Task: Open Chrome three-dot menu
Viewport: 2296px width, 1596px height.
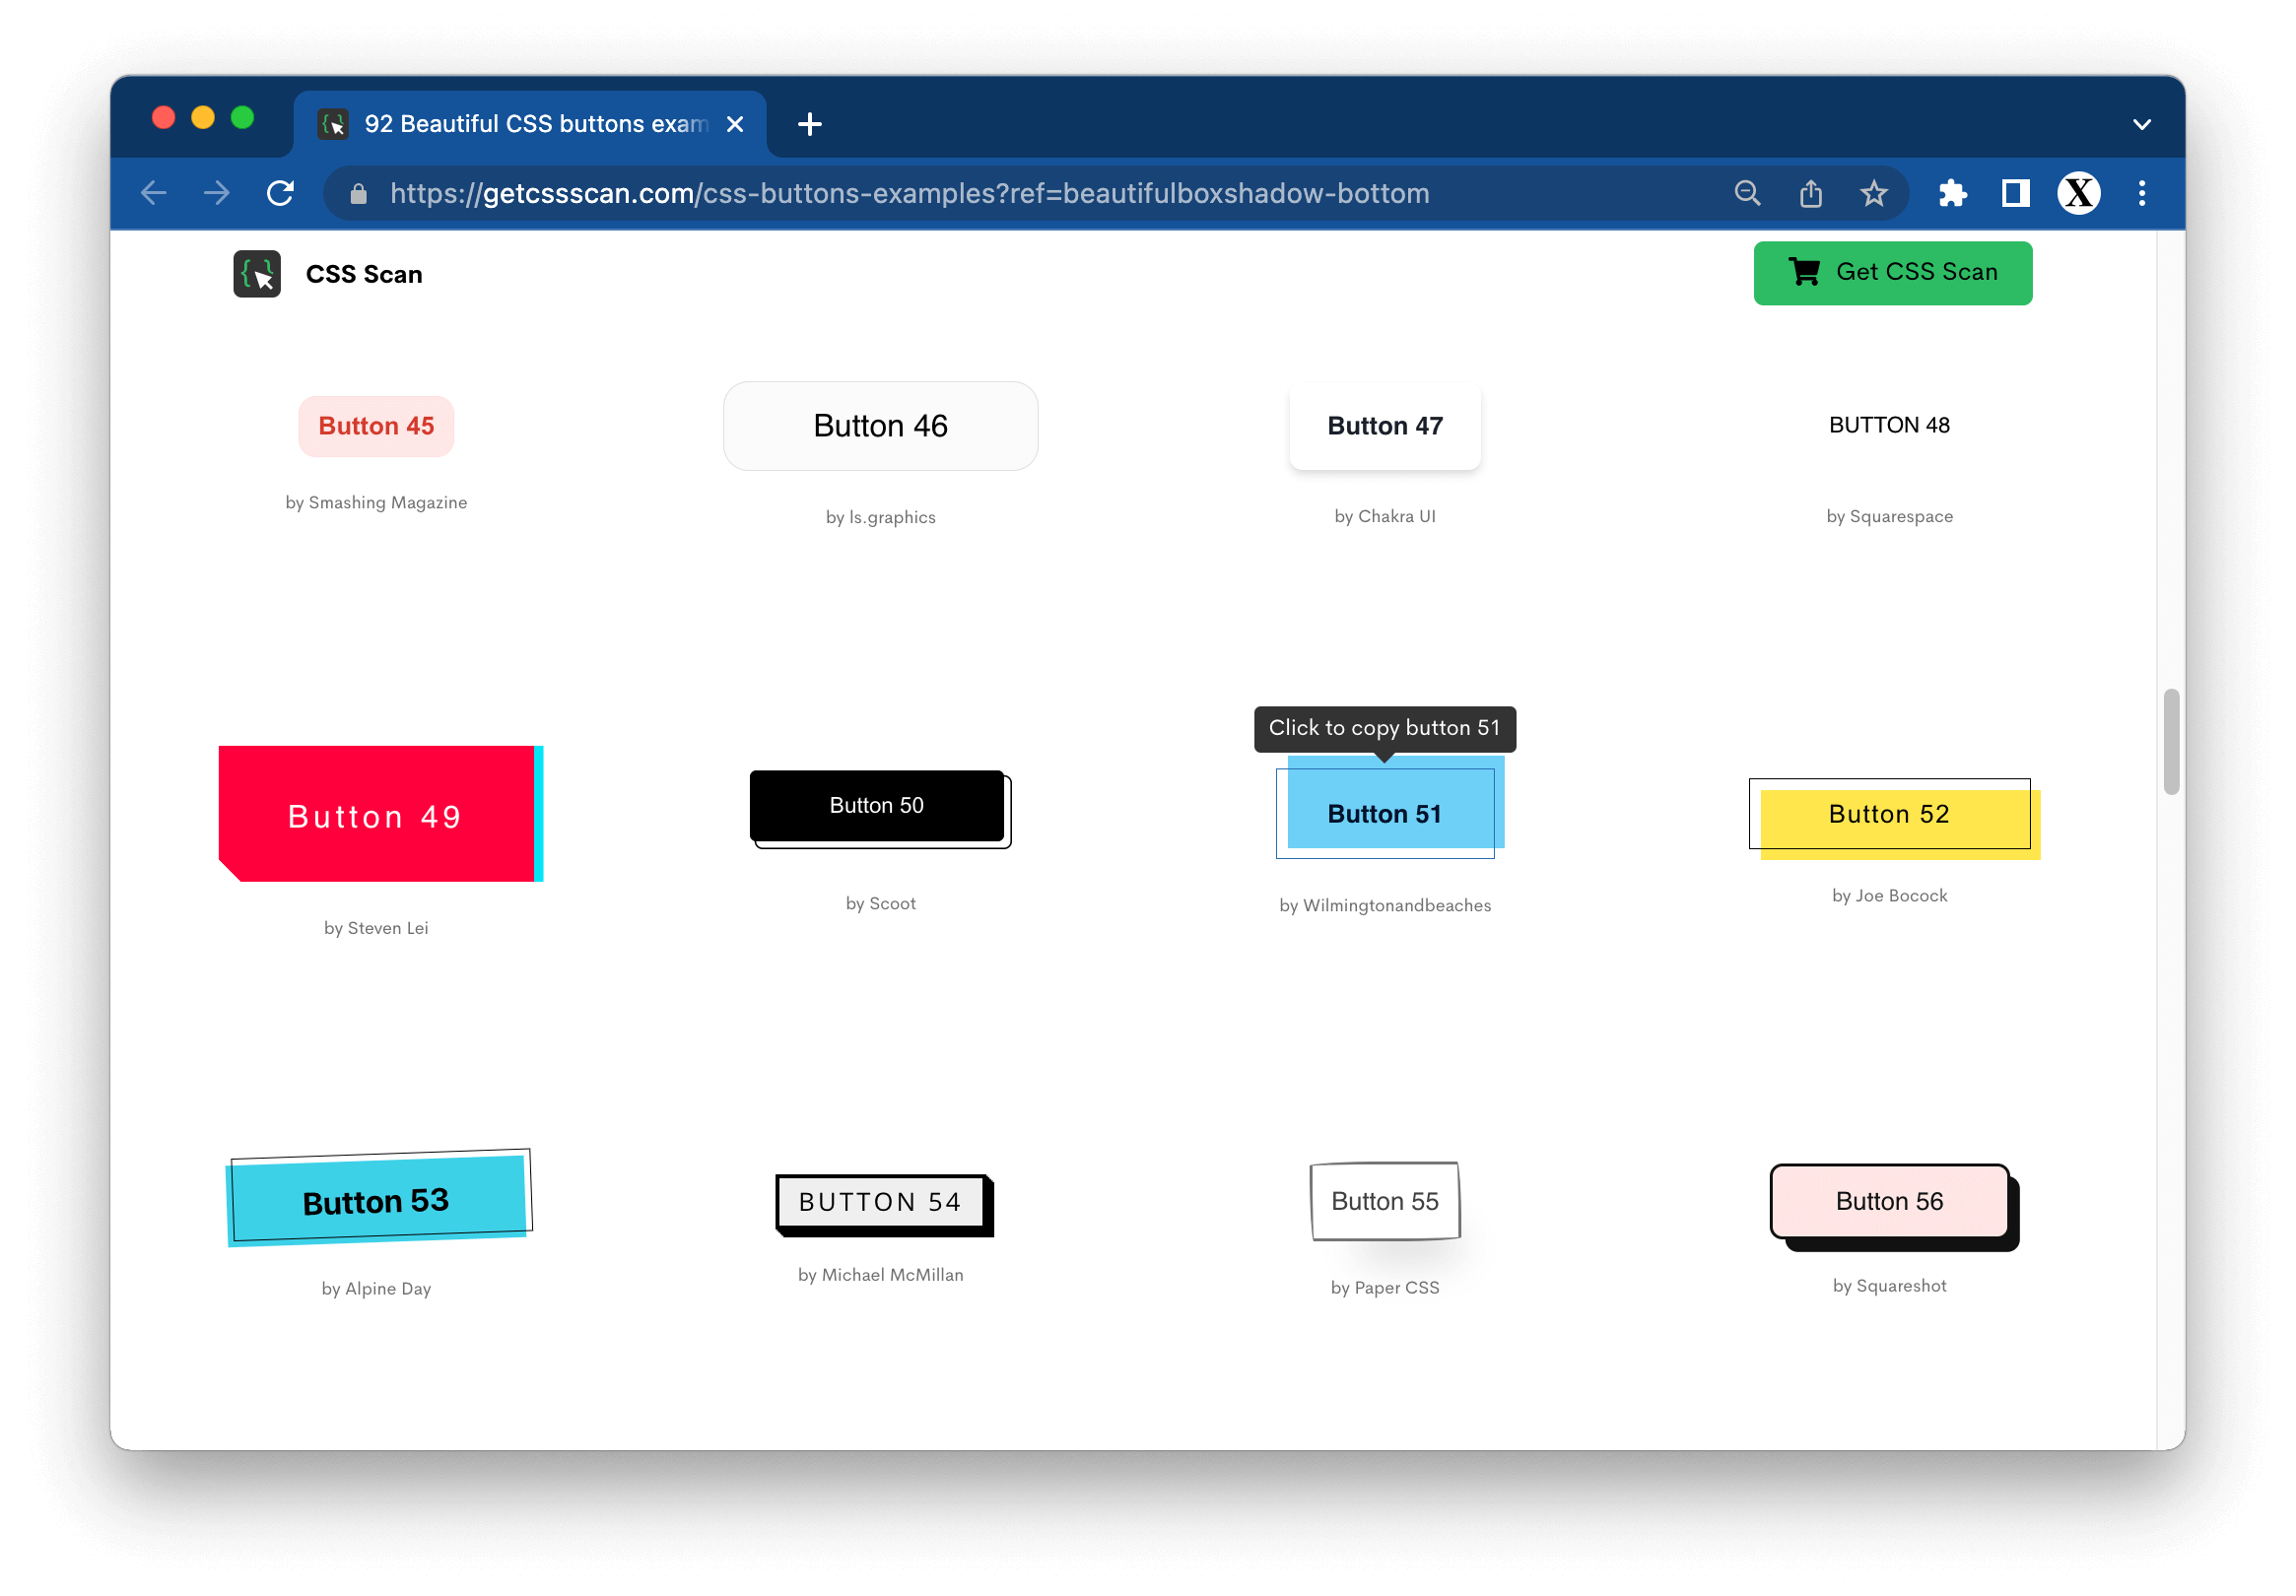Action: [2141, 193]
